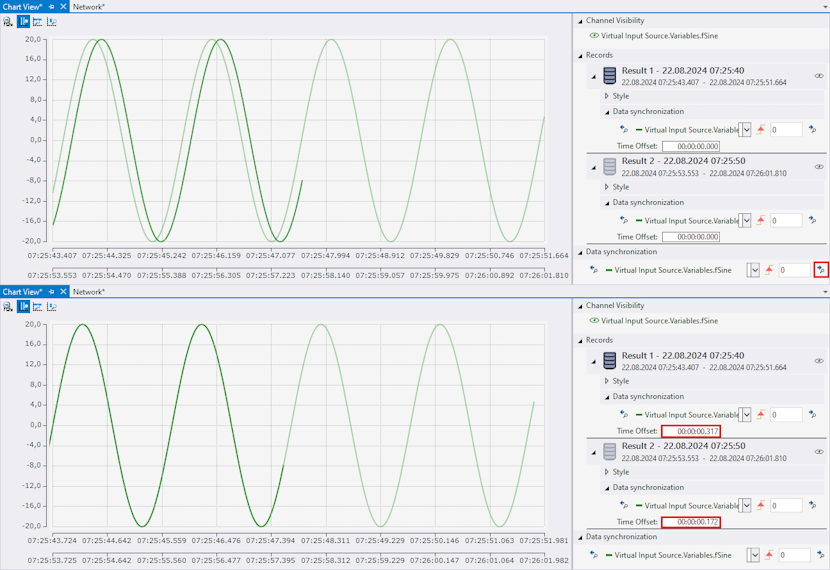Click search-next icon for Result 1, upper pane
Viewport: 830px width, 570px height.
click(813, 129)
